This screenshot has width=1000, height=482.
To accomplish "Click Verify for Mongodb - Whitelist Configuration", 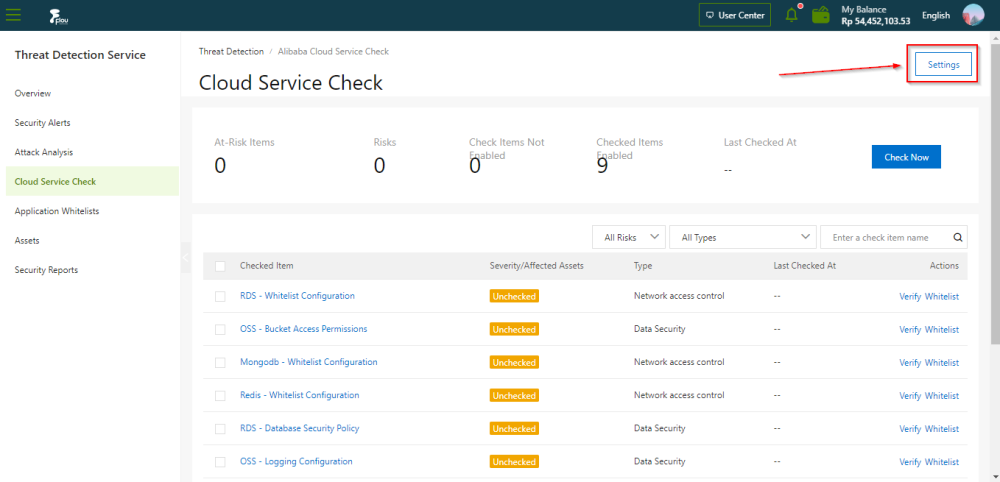I will pyautogui.click(x=910, y=363).
